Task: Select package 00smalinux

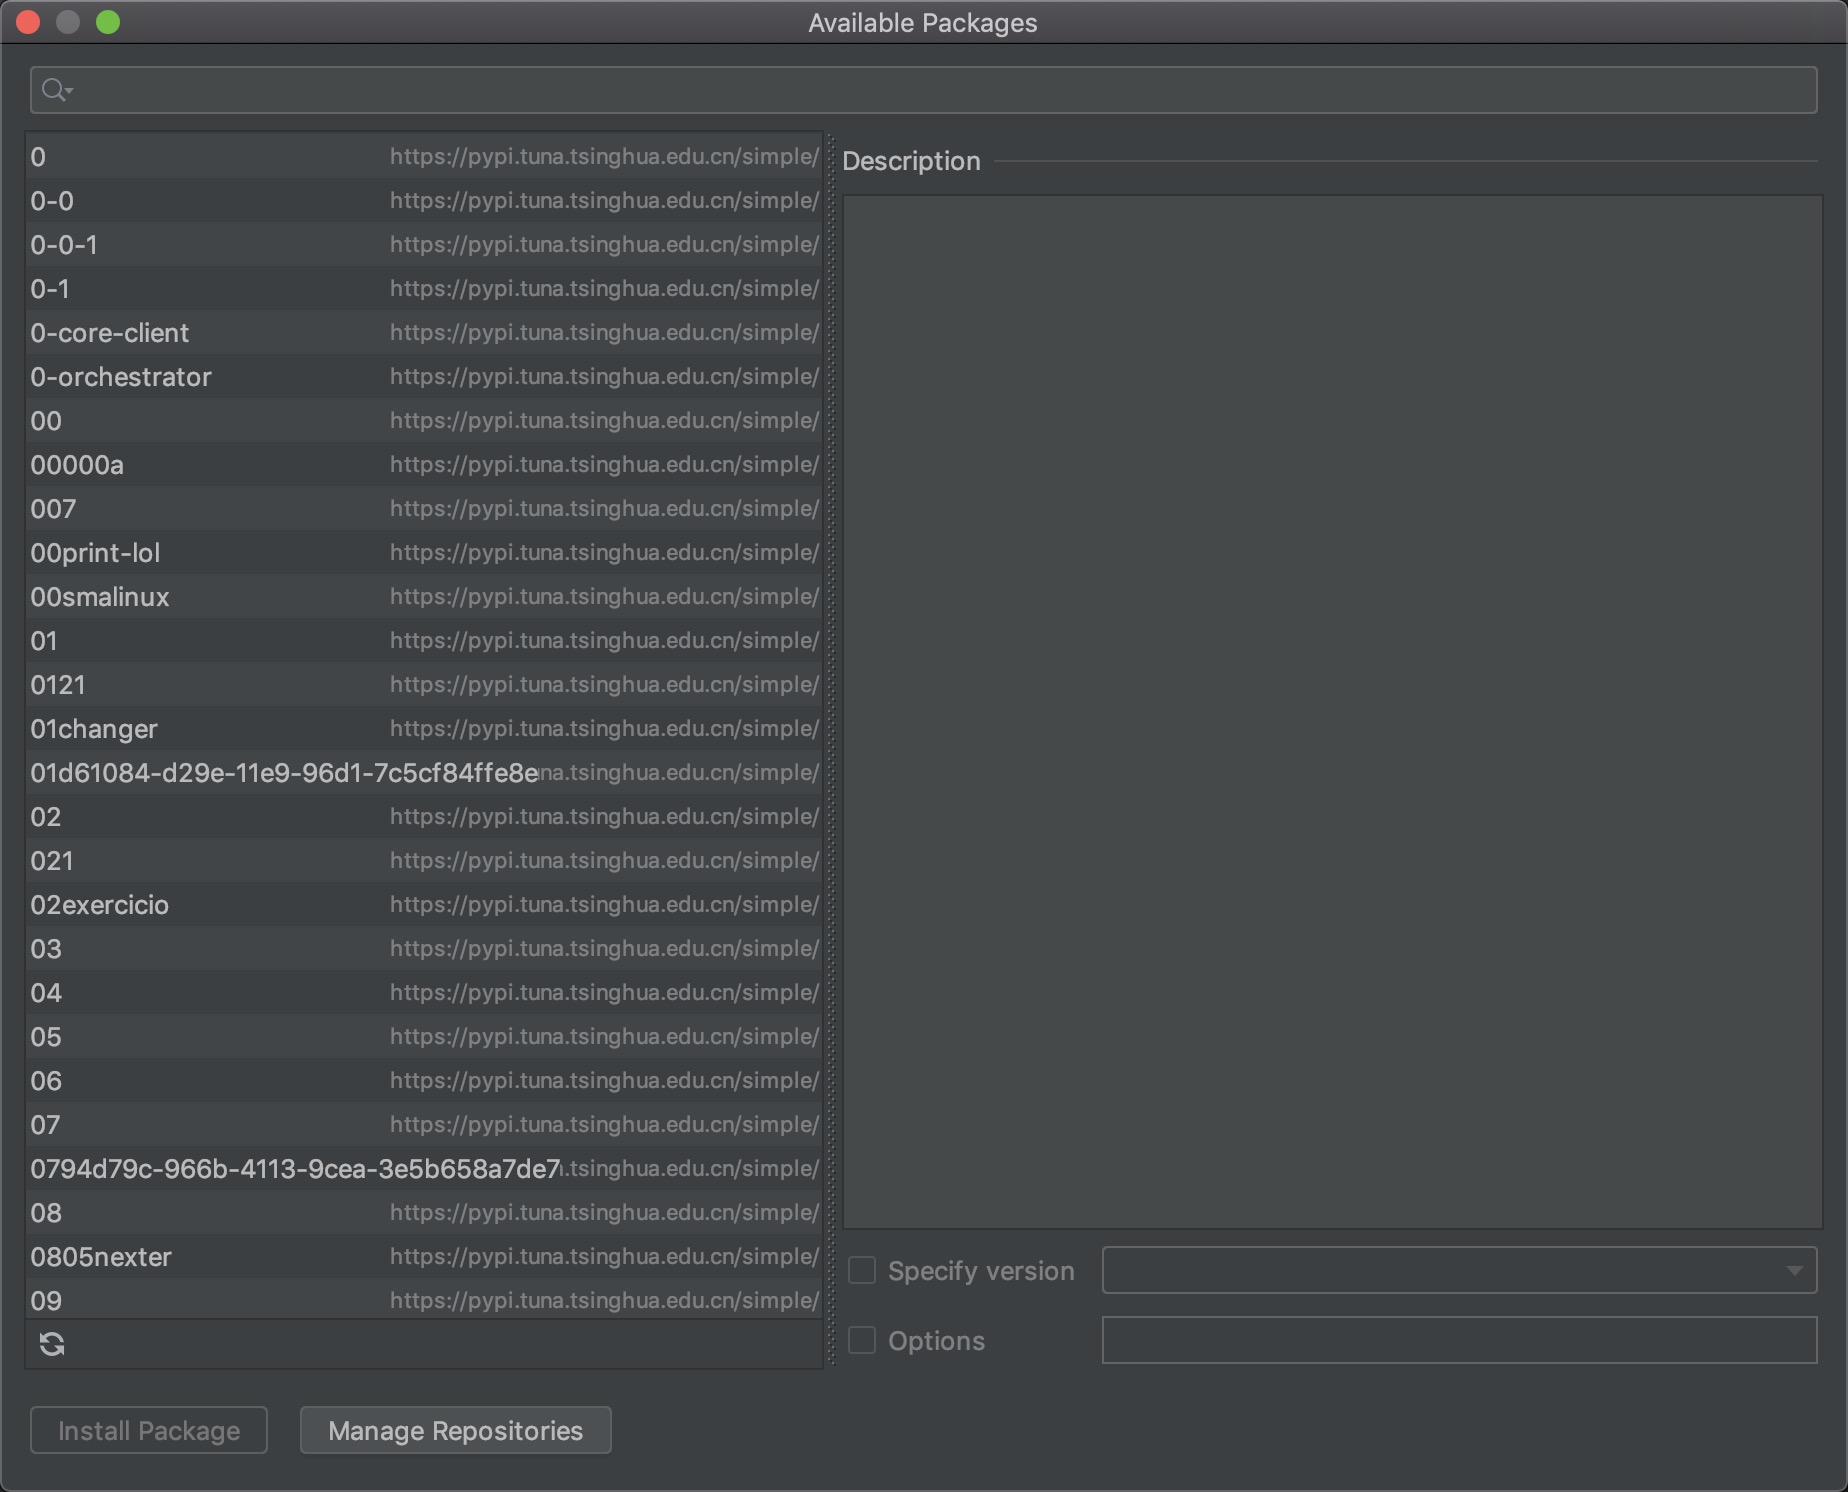Action: 424,596
